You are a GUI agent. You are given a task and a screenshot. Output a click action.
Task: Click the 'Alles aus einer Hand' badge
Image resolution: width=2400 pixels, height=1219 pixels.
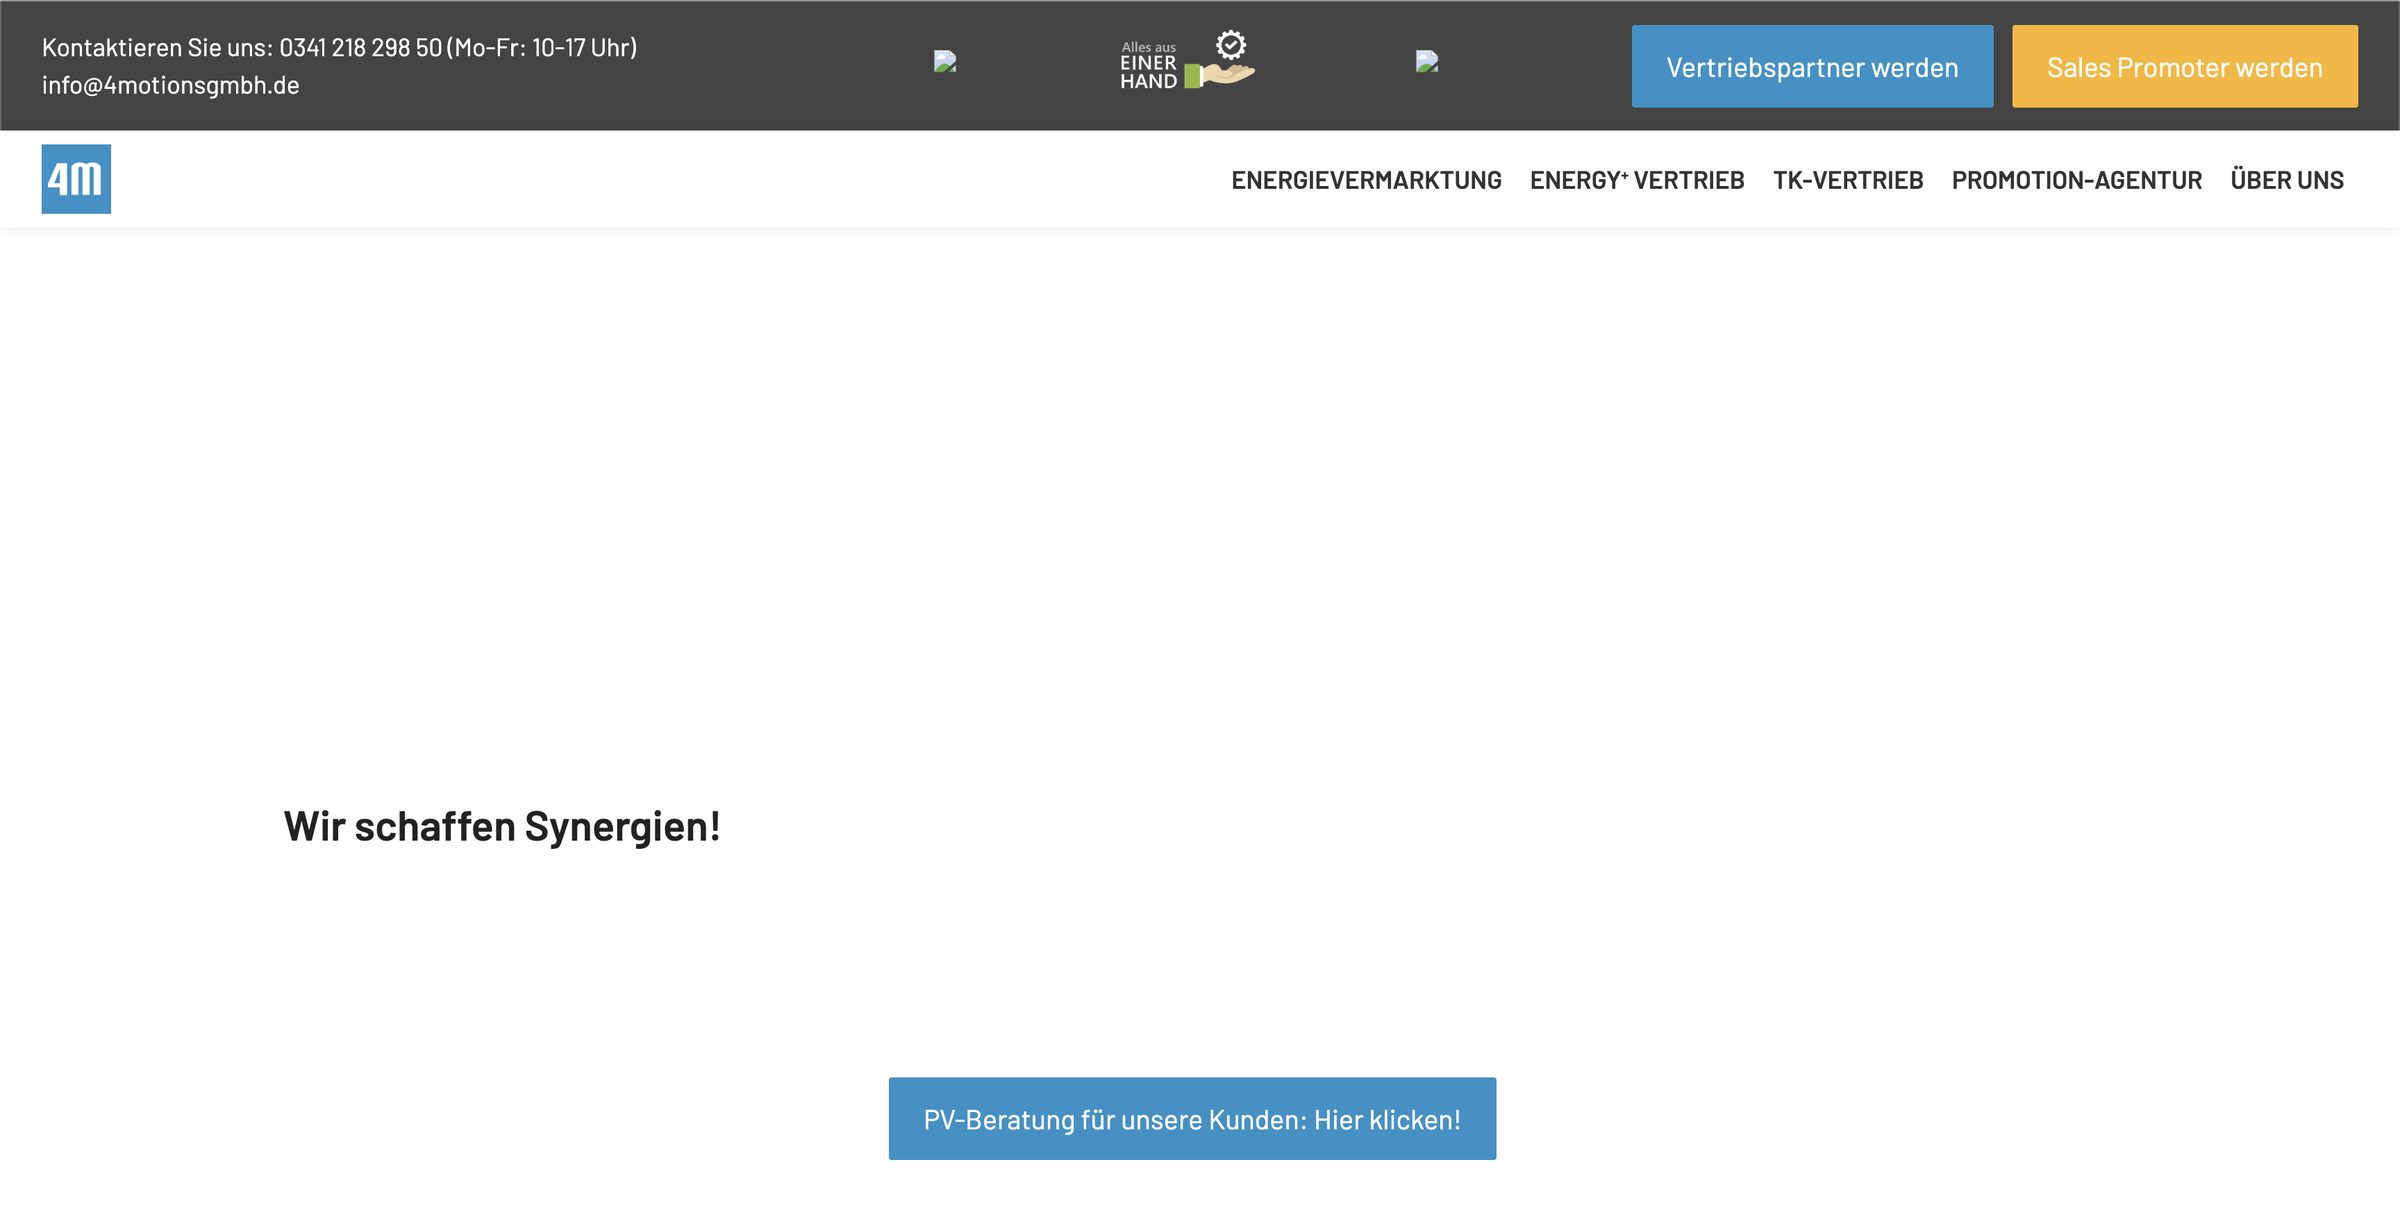click(1187, 62)
